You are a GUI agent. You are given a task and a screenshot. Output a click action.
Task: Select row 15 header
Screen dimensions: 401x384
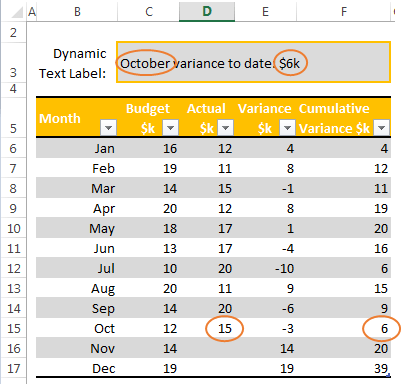coord(13,328)
